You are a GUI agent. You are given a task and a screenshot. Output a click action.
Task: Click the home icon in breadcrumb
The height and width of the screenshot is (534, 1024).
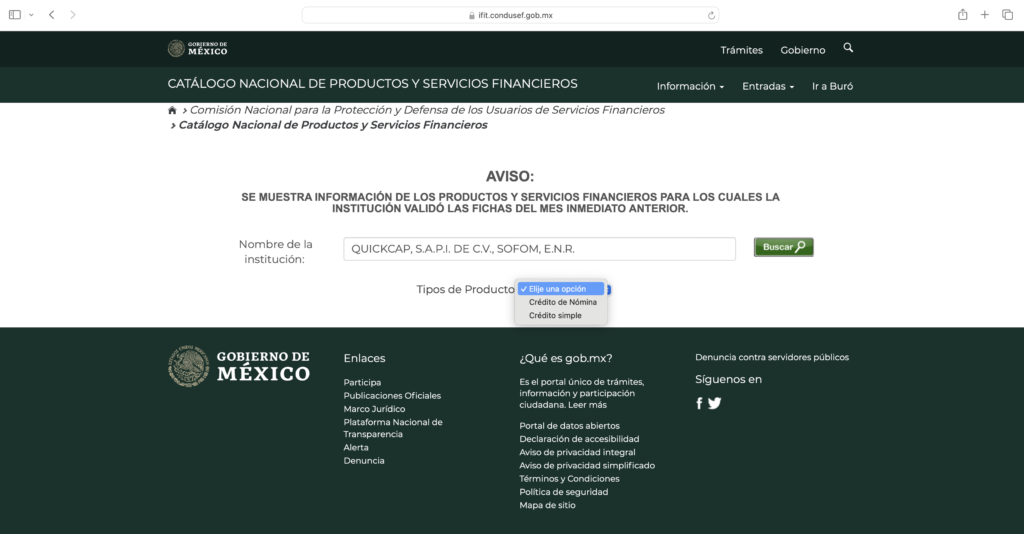click(x=173, y=110)
